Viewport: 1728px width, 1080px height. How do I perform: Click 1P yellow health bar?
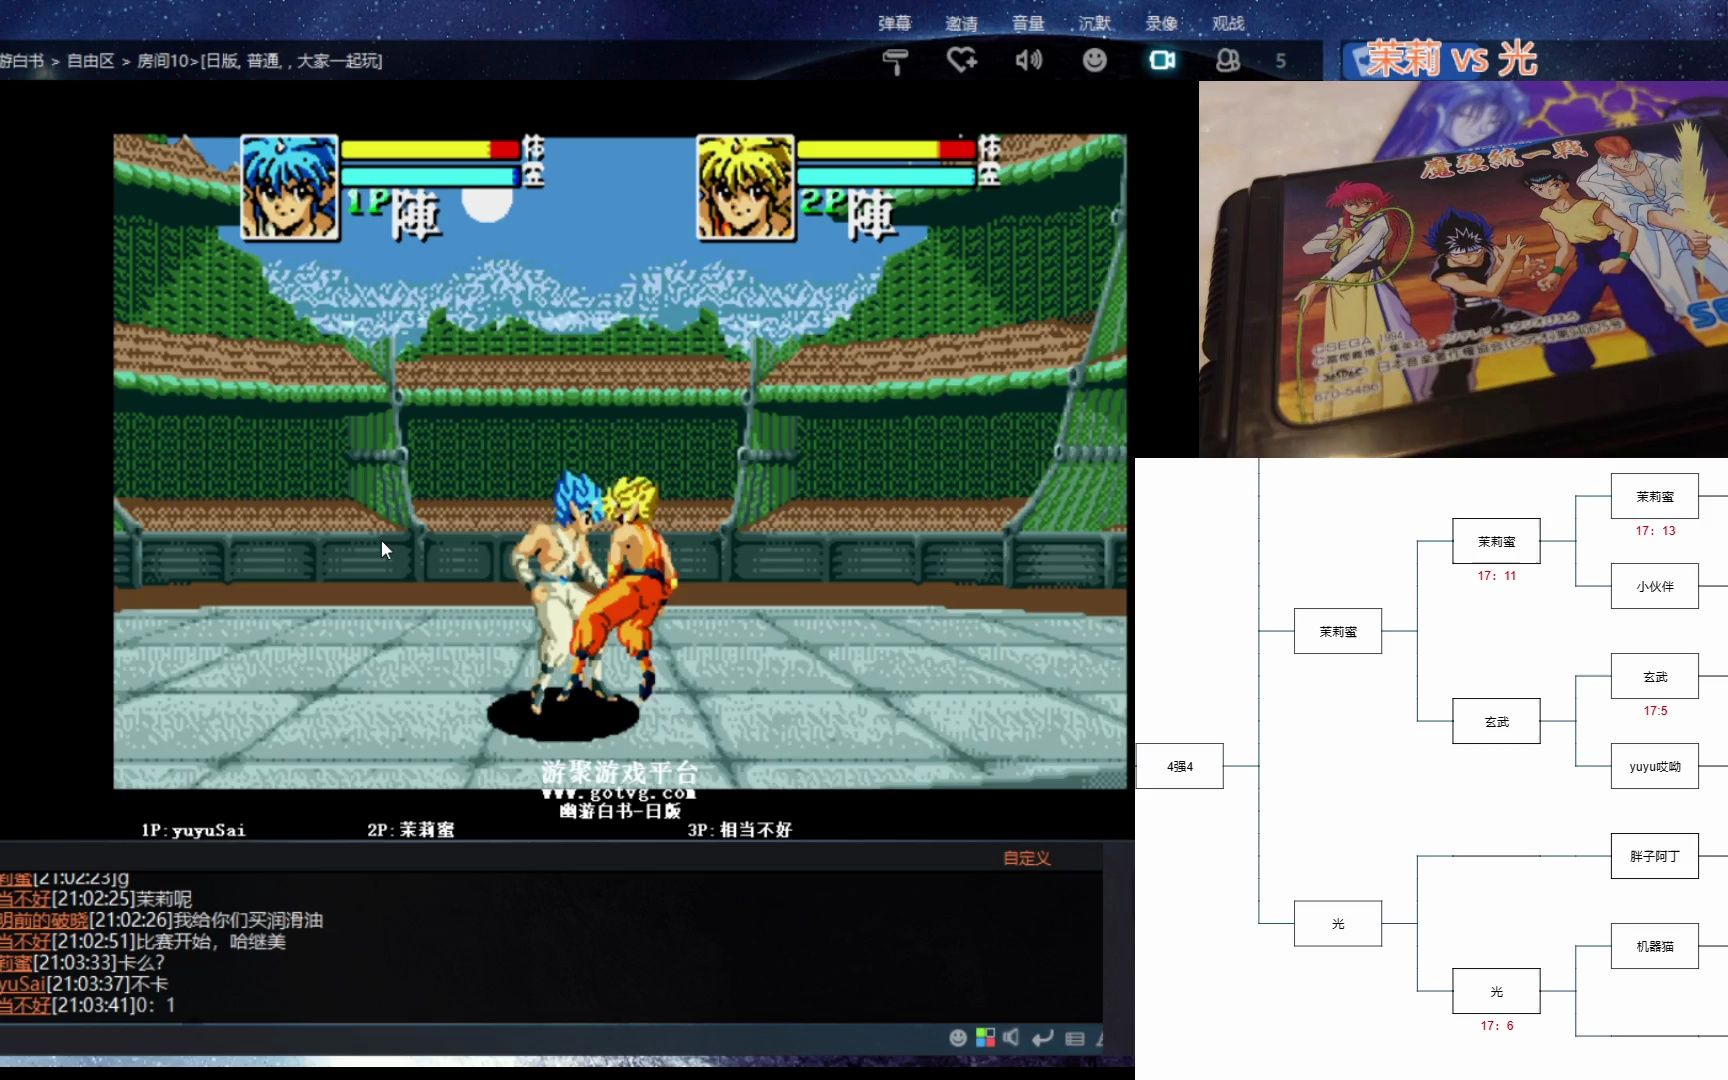pyautogui.click(x=430, y=149)
